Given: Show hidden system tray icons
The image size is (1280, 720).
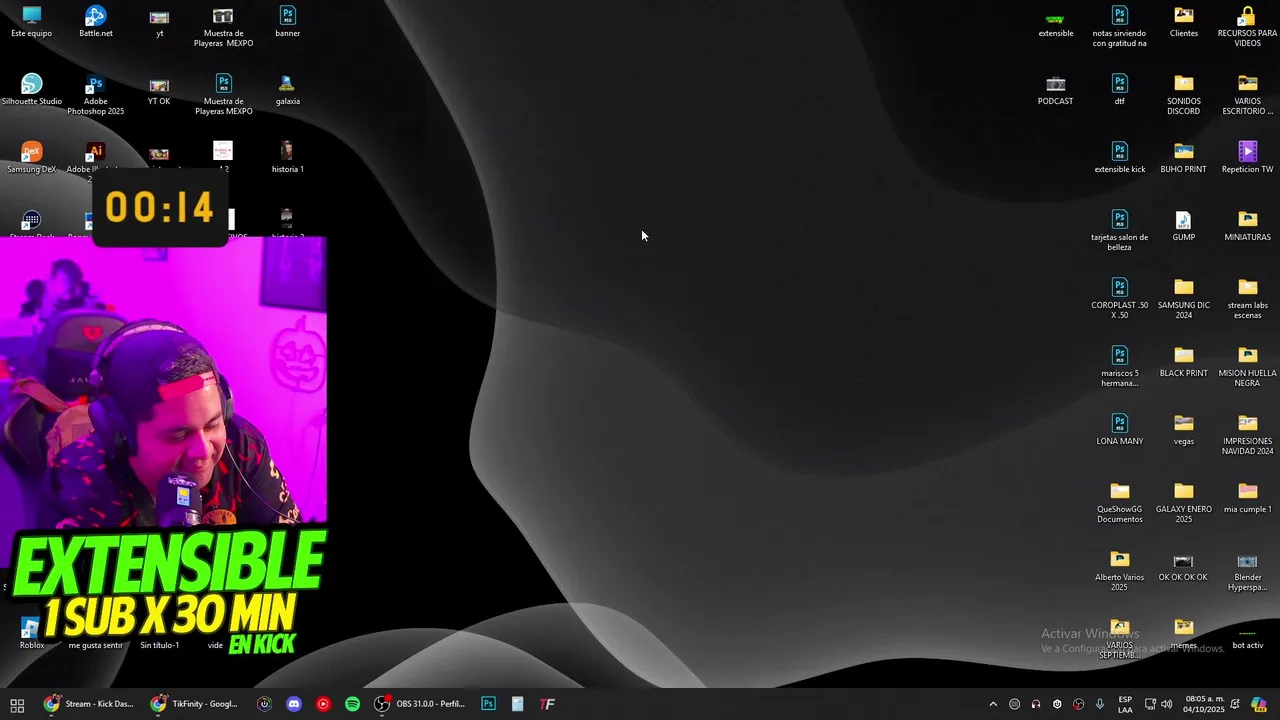Looking at the screenshot, I should (x=993, y=704).
